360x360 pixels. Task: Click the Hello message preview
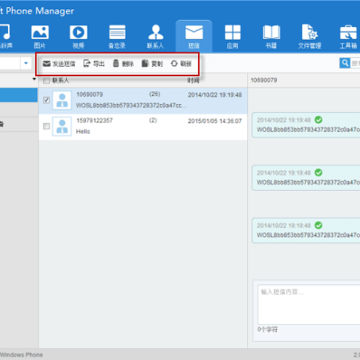pos(83,132)
